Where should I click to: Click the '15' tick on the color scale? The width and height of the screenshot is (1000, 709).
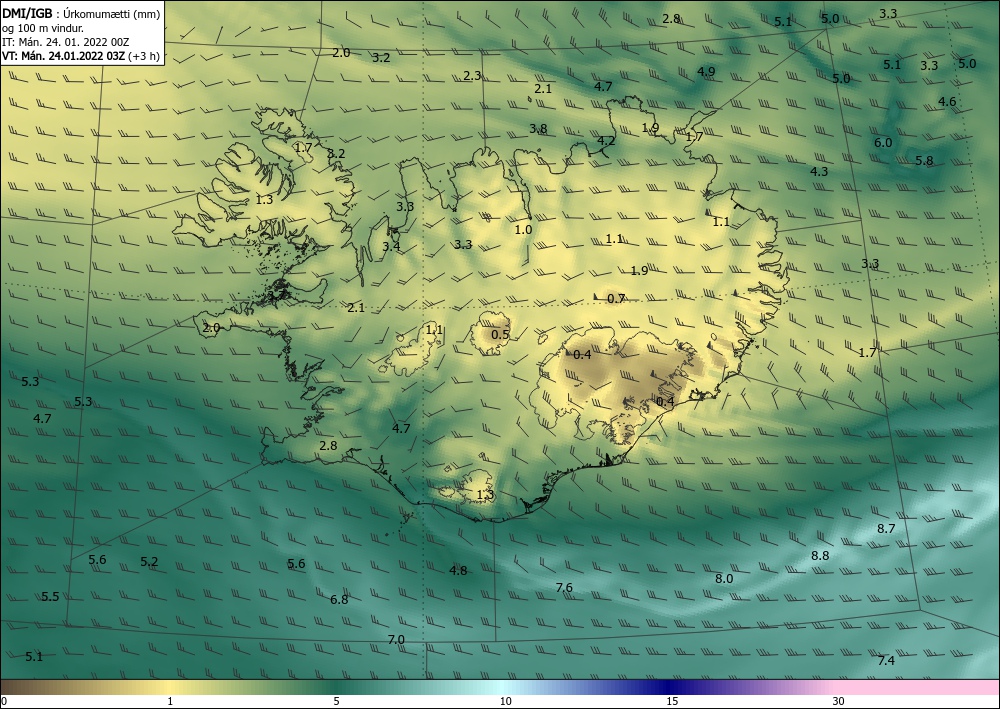(672, 701)
